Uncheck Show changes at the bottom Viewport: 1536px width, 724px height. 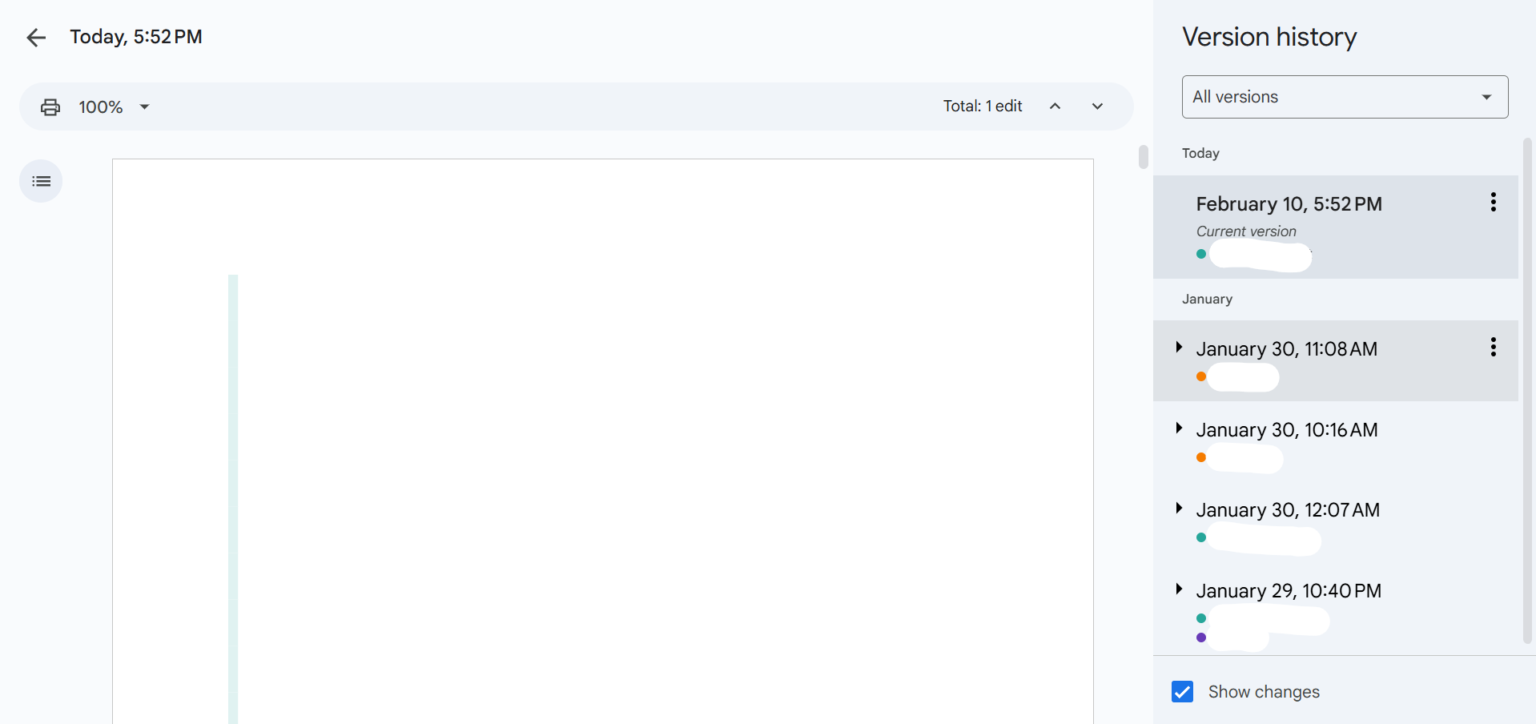click(1182, 691)
